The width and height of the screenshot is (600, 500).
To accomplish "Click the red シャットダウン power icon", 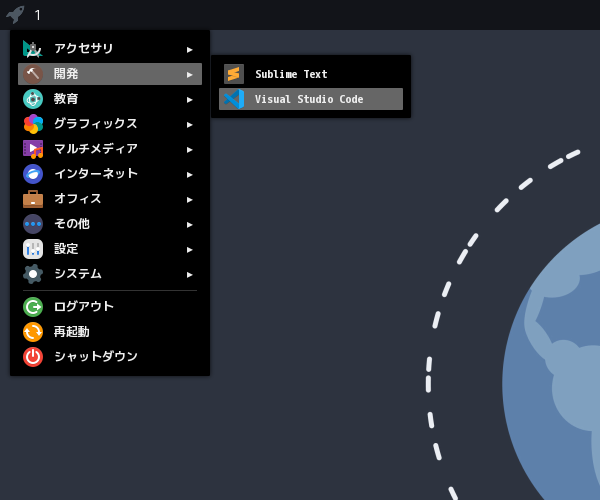I will 33,357.
